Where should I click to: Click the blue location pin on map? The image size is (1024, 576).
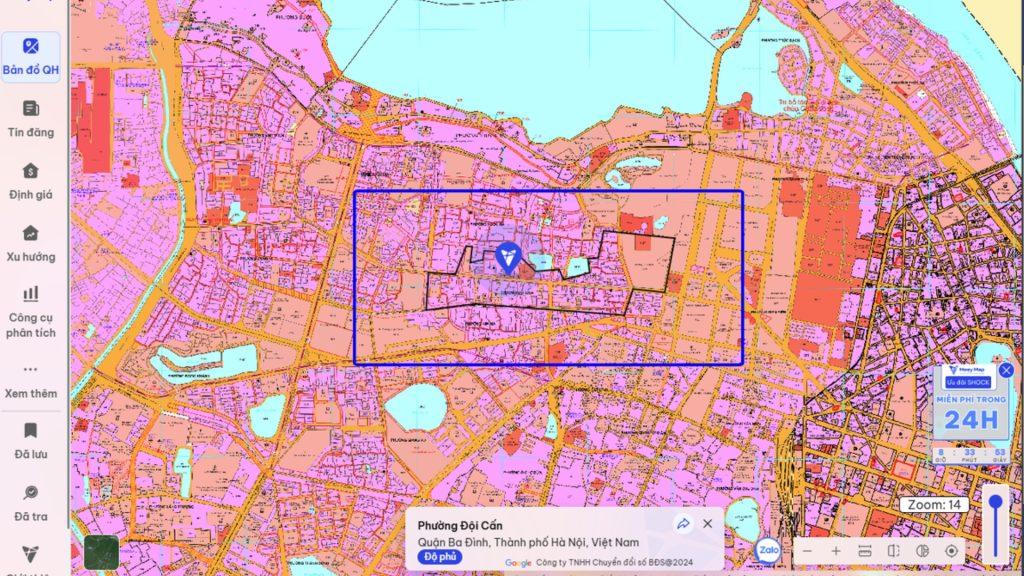click(508, 257)
